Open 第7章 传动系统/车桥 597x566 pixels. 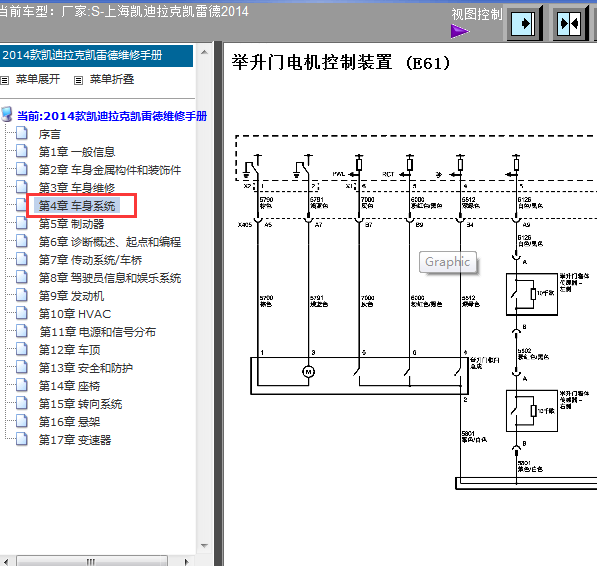[x=90, y=260]
